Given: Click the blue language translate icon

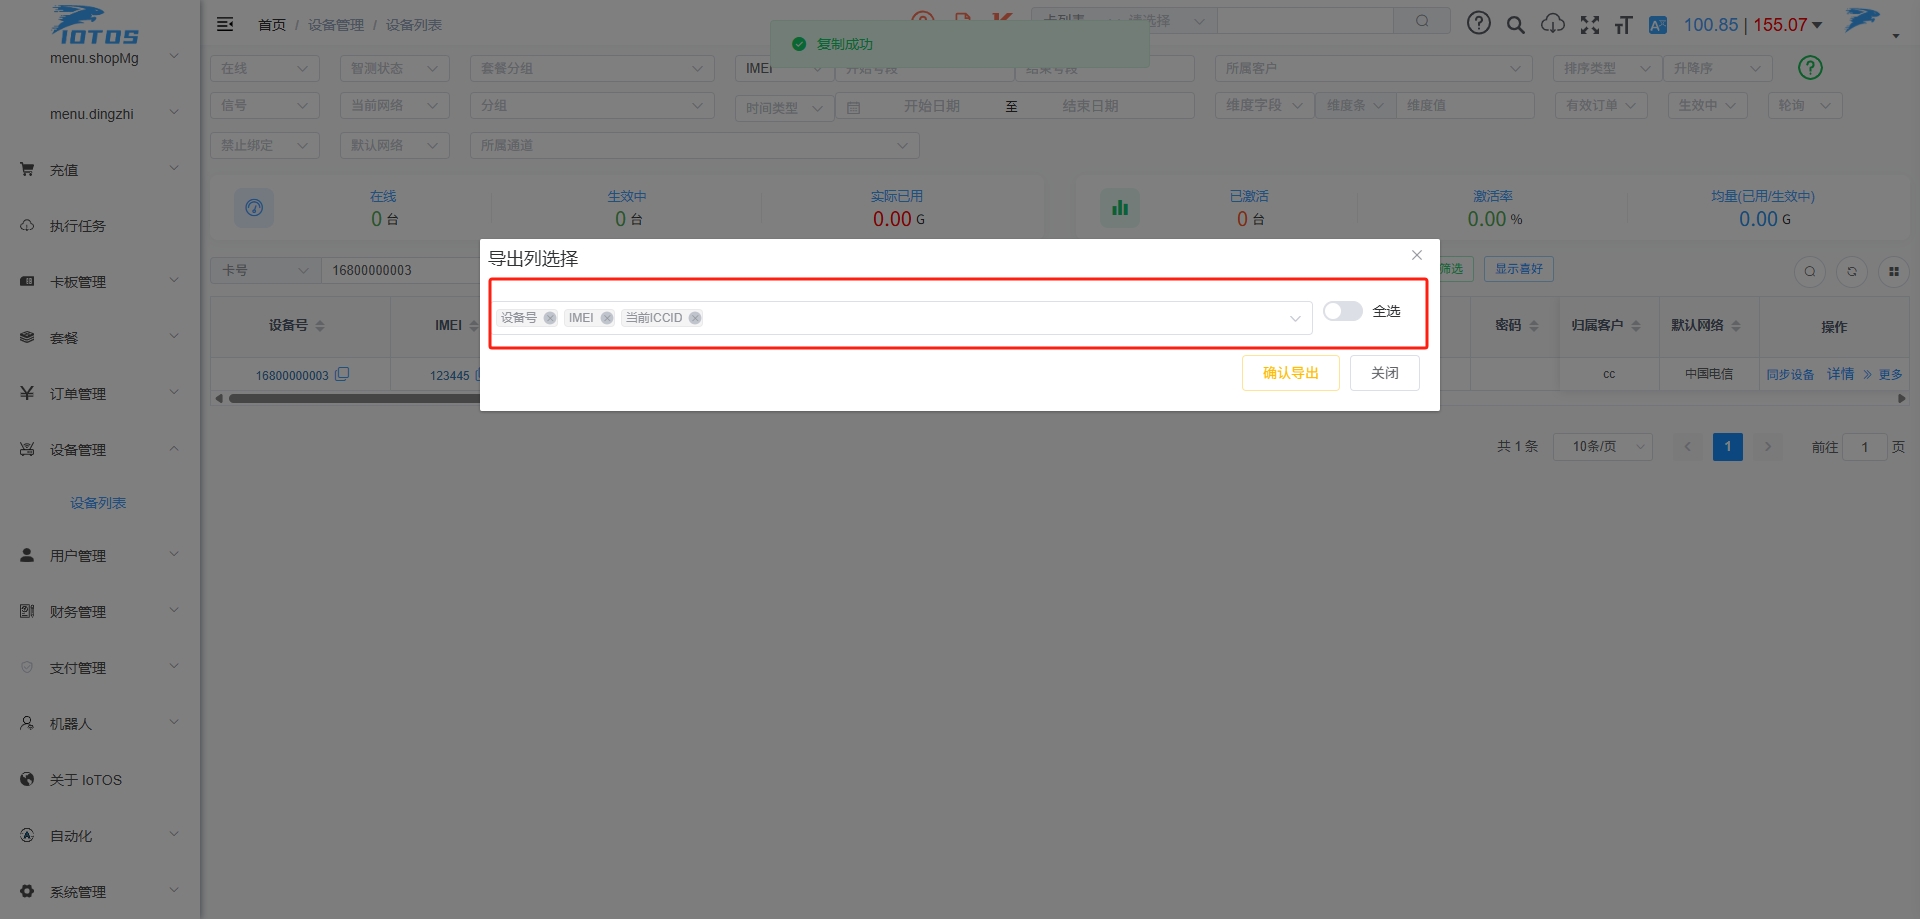Looking at the screenshot, I should pyautogui.click(x=1658, y=25).
